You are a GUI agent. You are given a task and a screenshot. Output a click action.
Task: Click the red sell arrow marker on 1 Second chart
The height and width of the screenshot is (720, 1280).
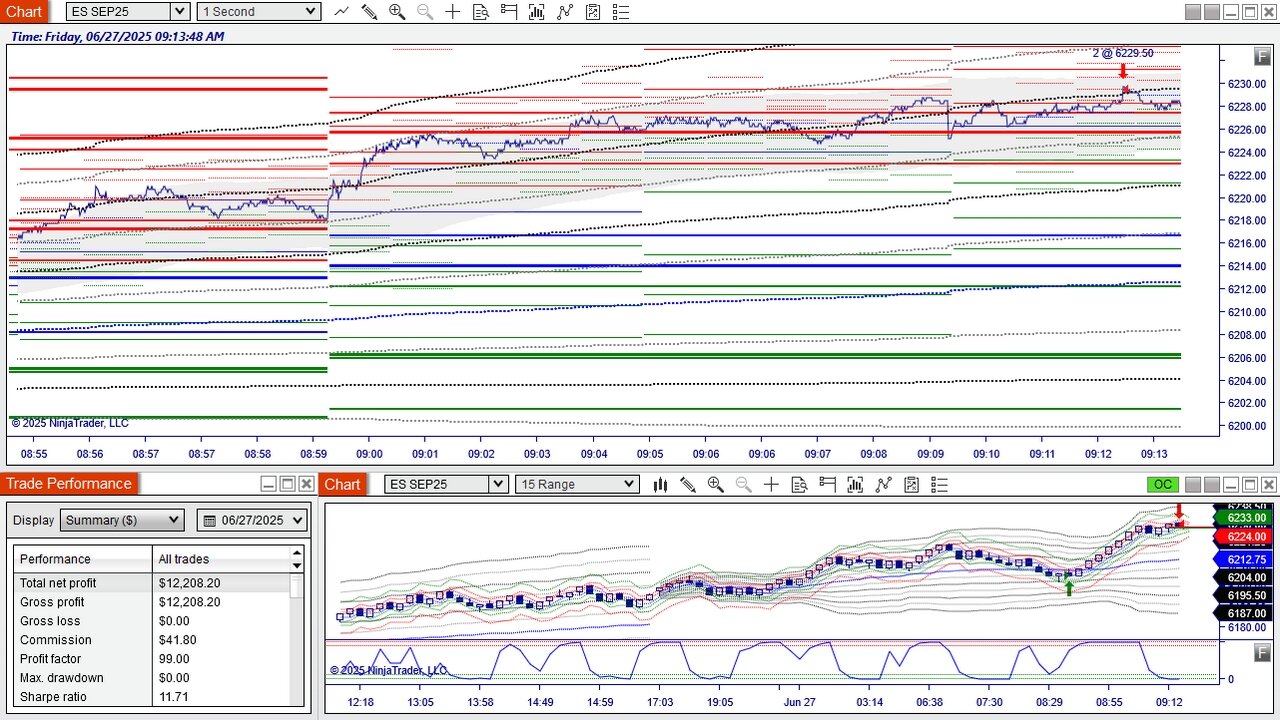pos(1123,71)
